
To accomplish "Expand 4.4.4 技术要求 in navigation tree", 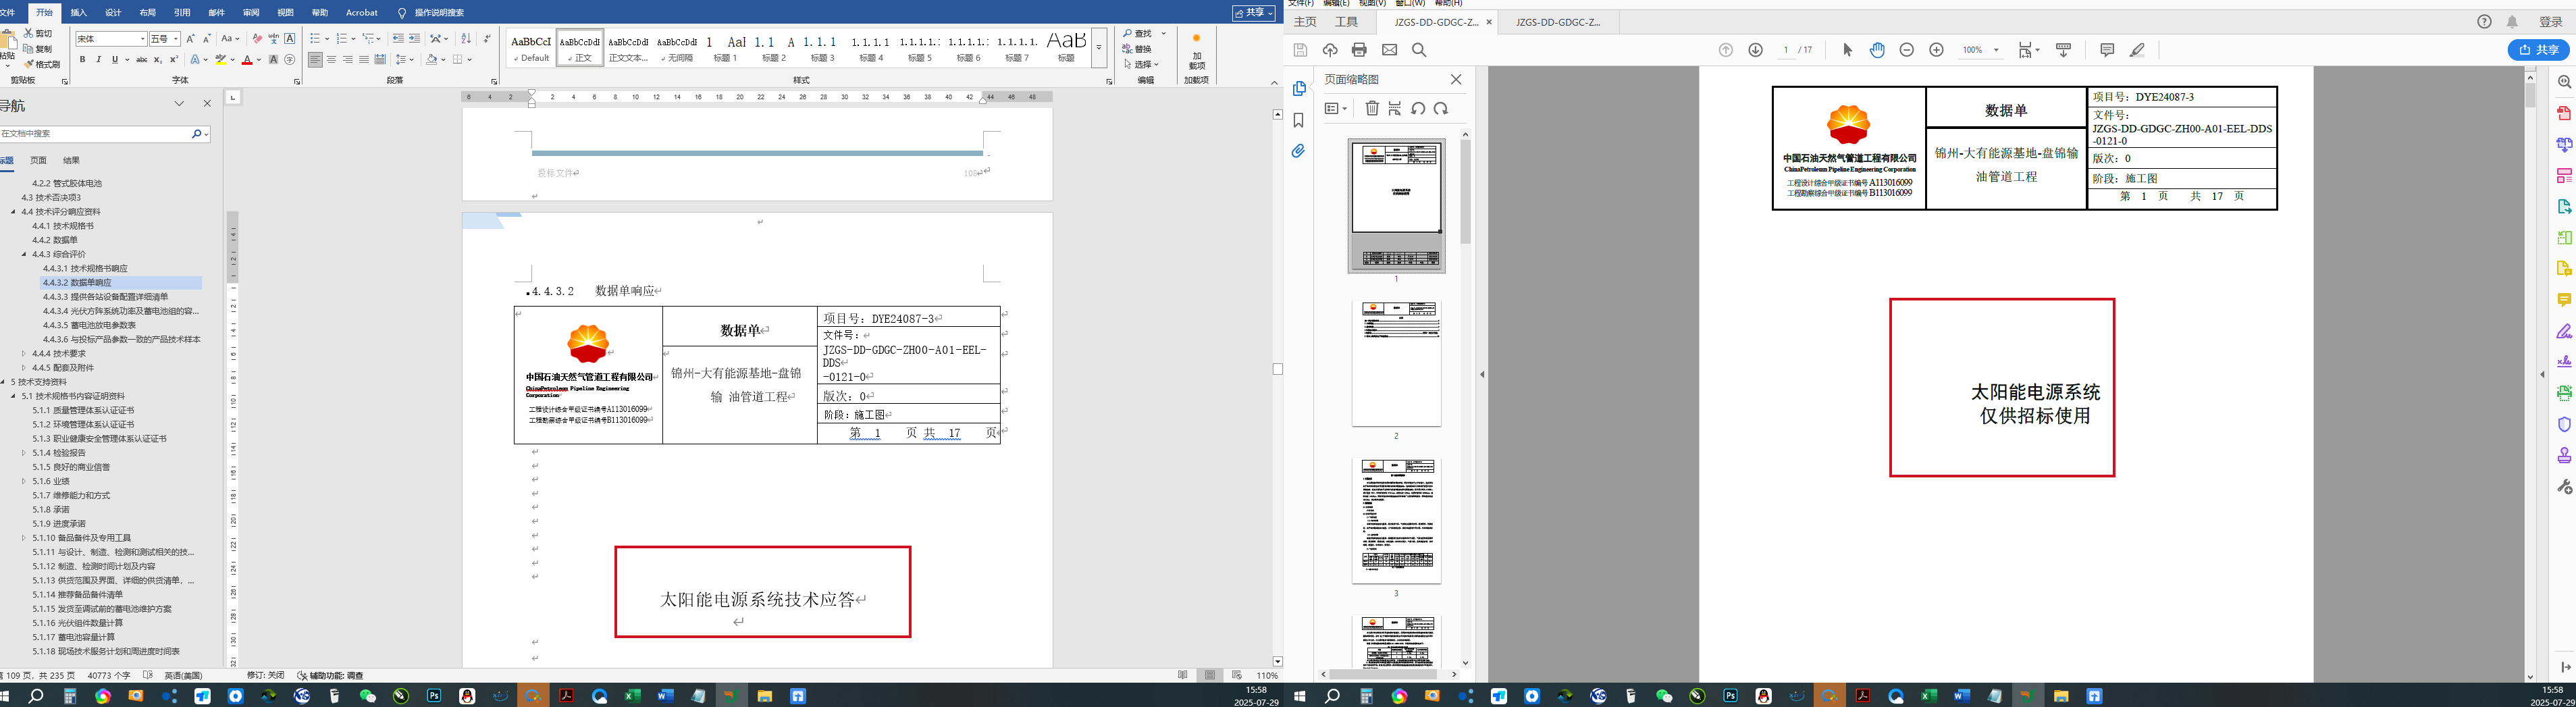I will 25,353.
